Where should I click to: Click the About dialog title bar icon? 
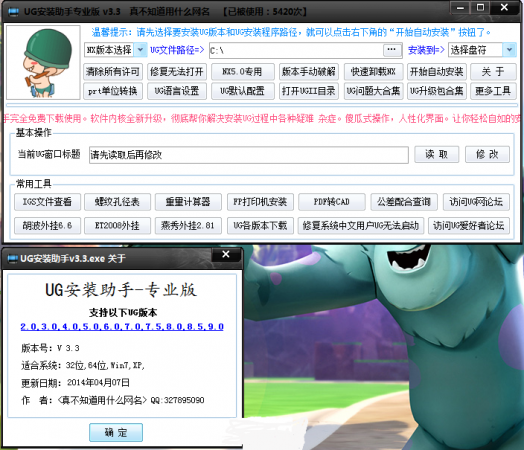pyautogui.click(x=12, y=259)
